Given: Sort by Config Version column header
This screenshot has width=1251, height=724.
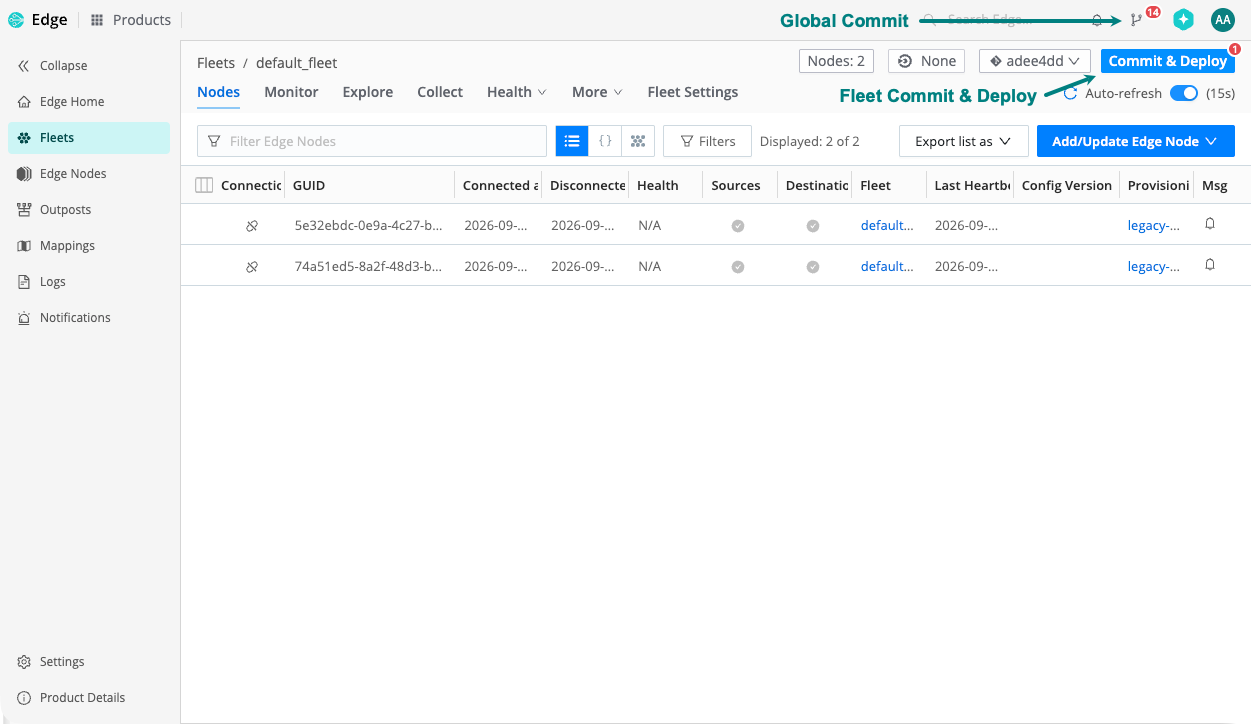Looking at the screenshot, I should coord(1067,186).
